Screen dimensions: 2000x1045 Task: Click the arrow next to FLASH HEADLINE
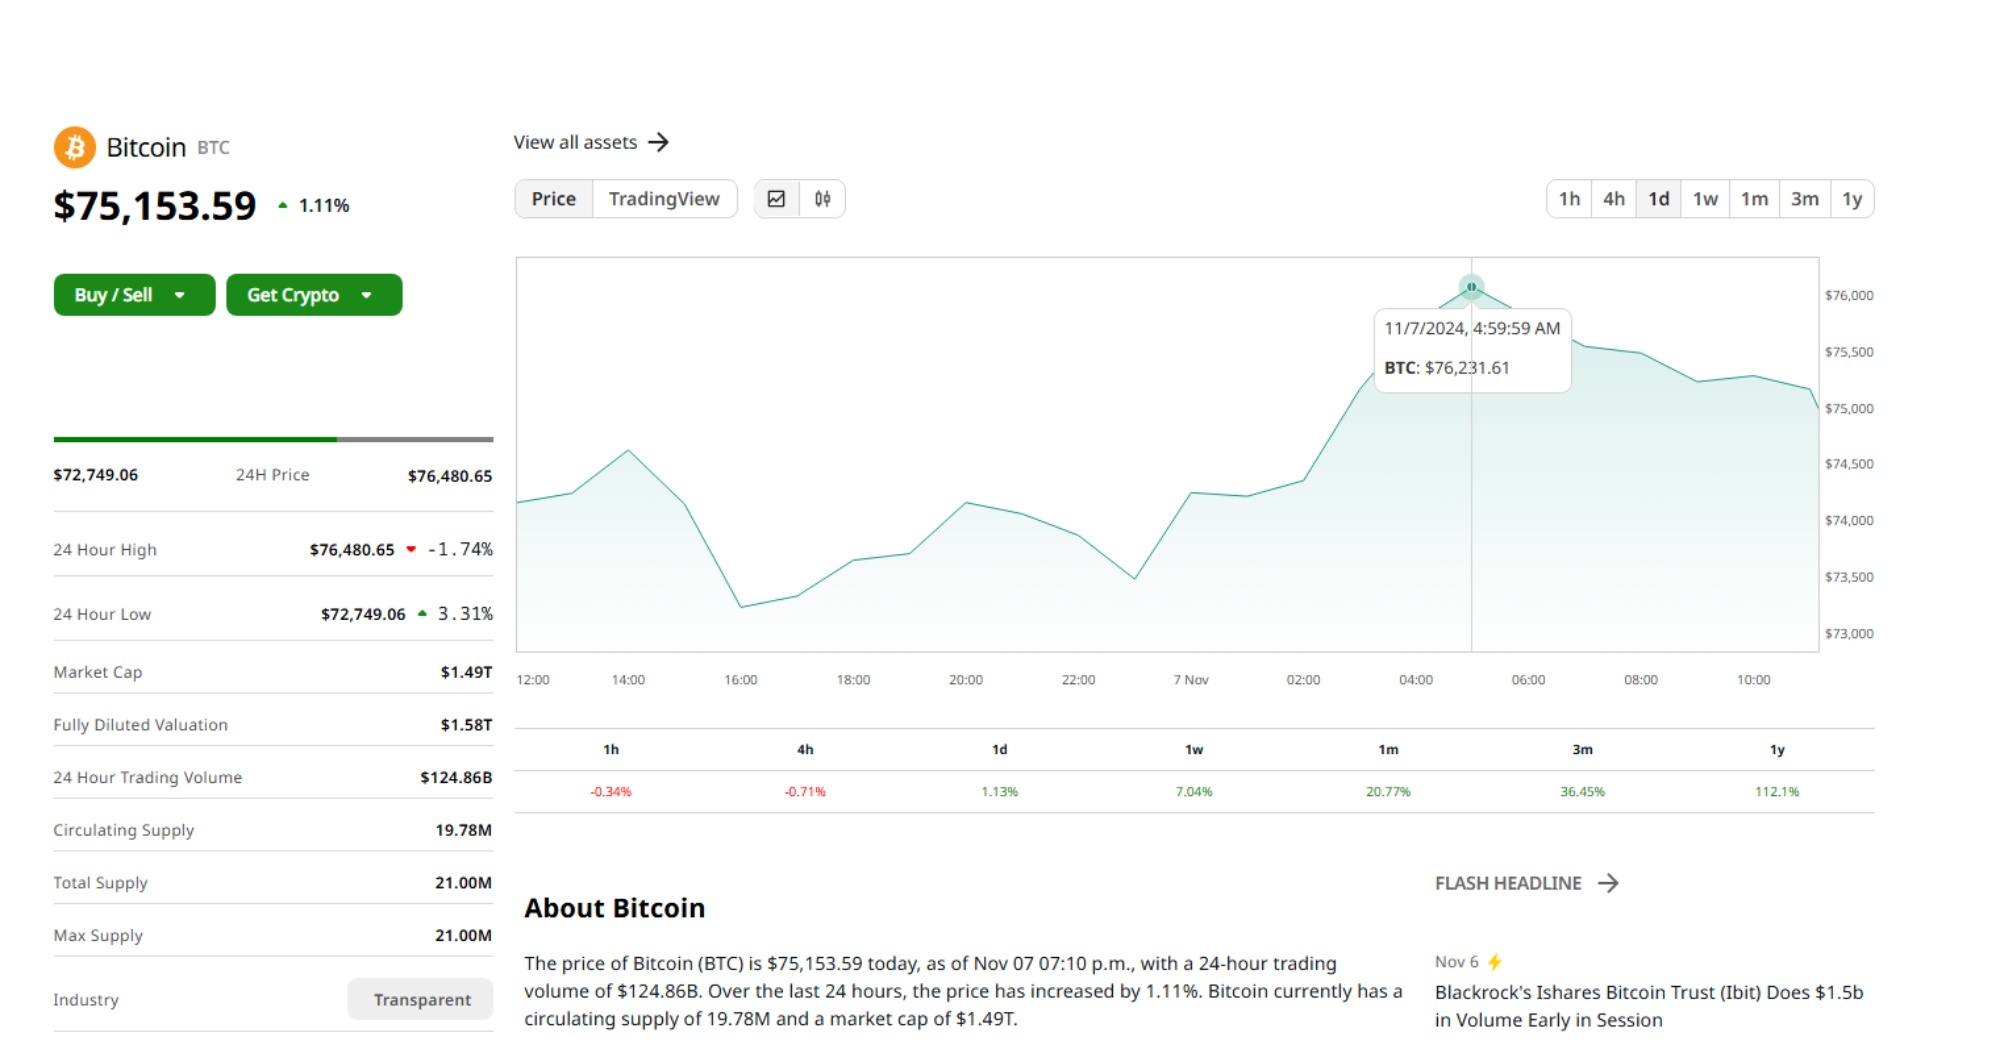coord(1608,883)
